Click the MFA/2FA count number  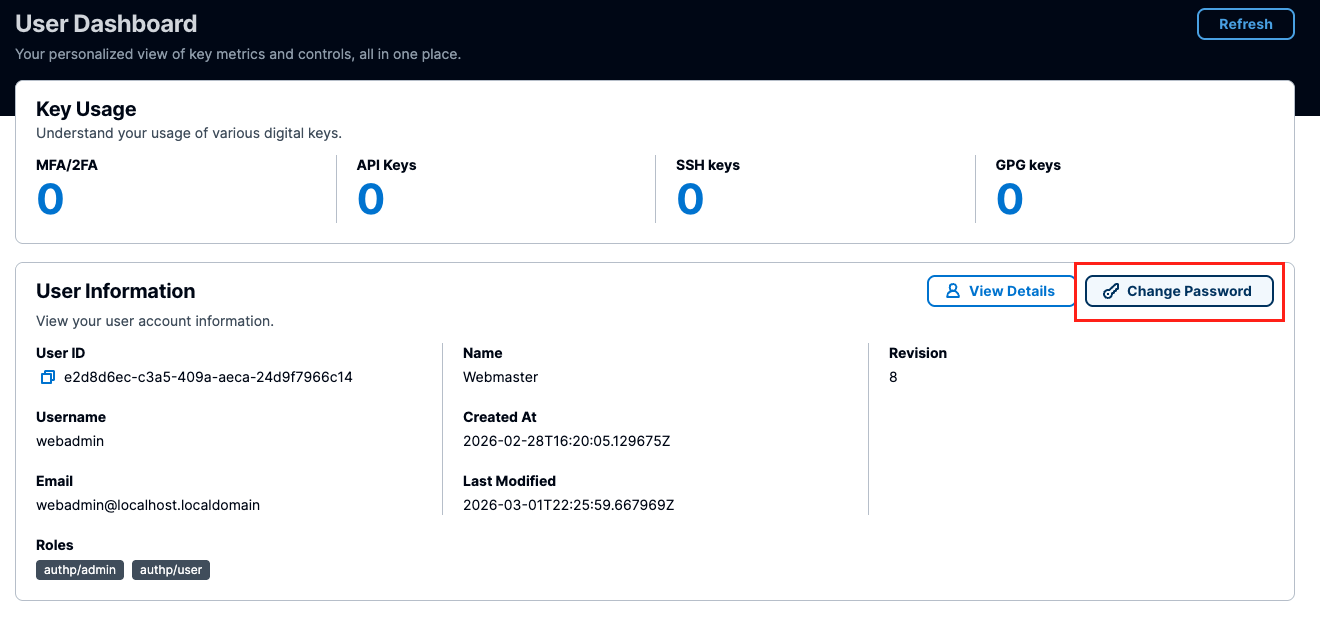(x=50, y=200)
